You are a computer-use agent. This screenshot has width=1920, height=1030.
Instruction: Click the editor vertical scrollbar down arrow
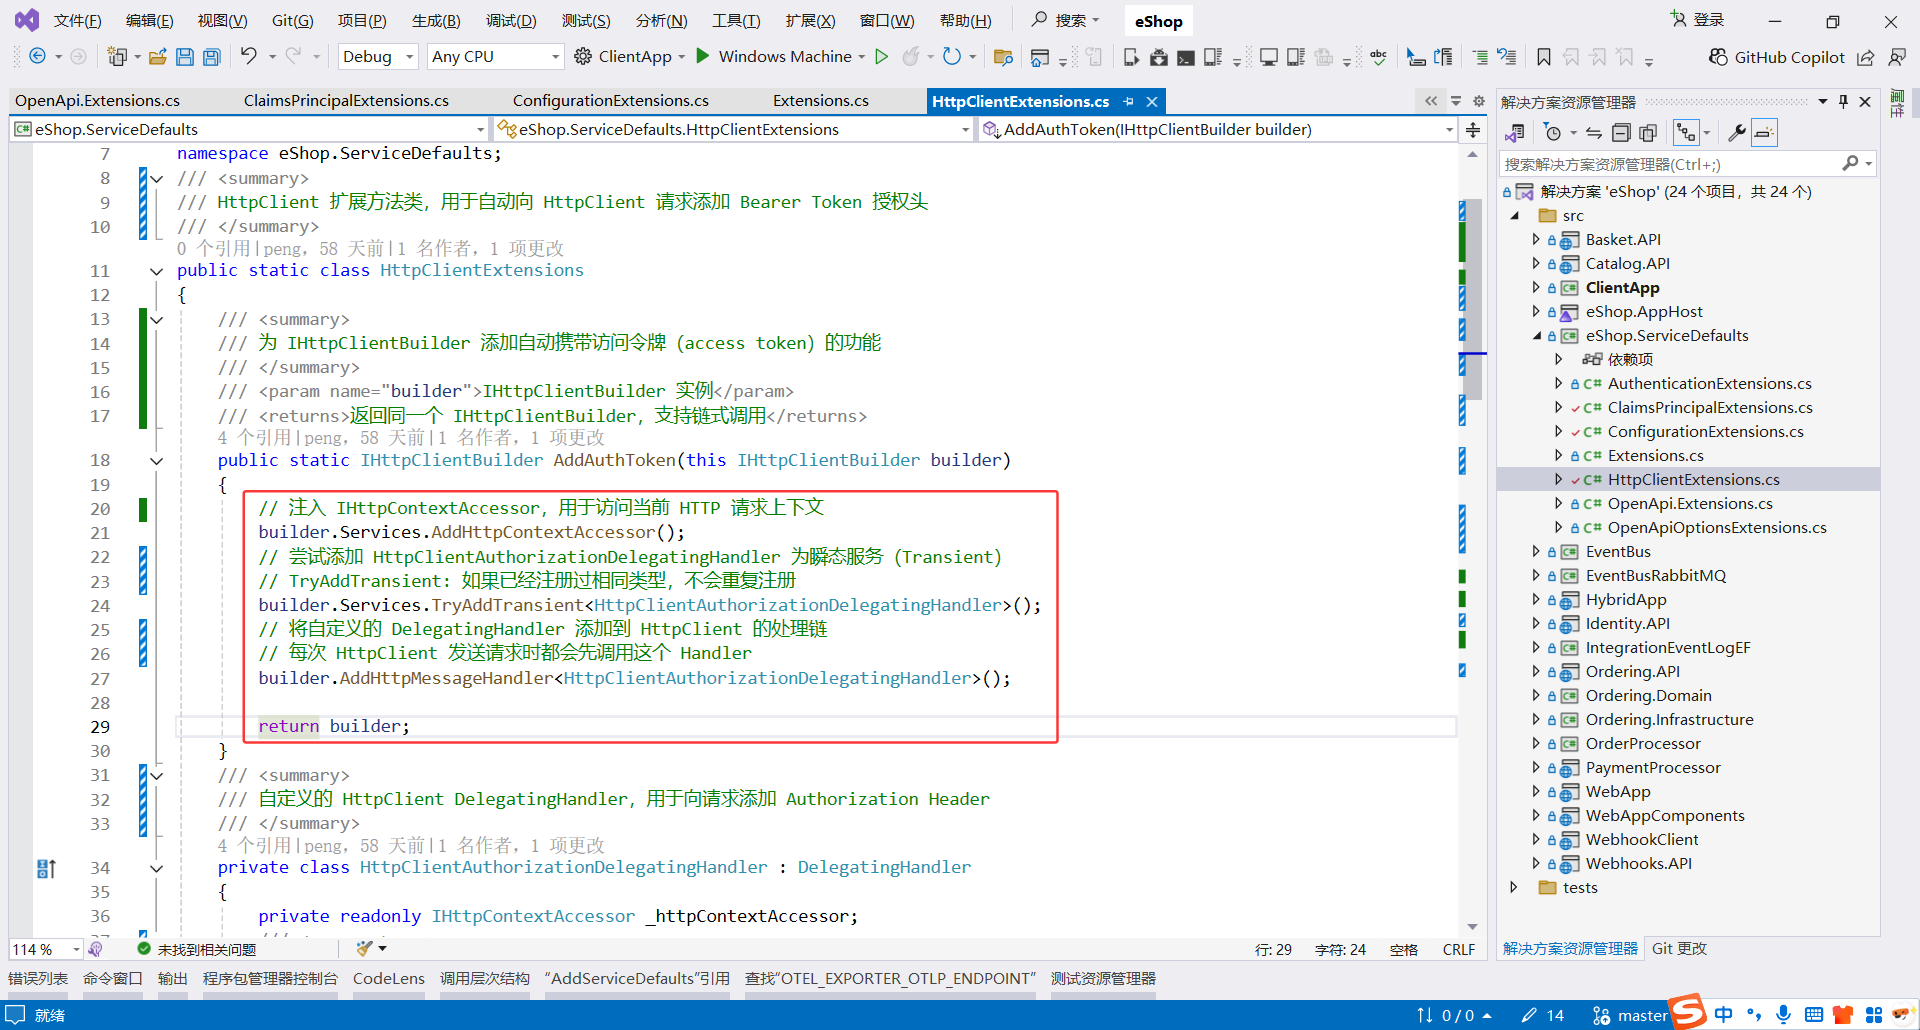tap(1472, 927)
